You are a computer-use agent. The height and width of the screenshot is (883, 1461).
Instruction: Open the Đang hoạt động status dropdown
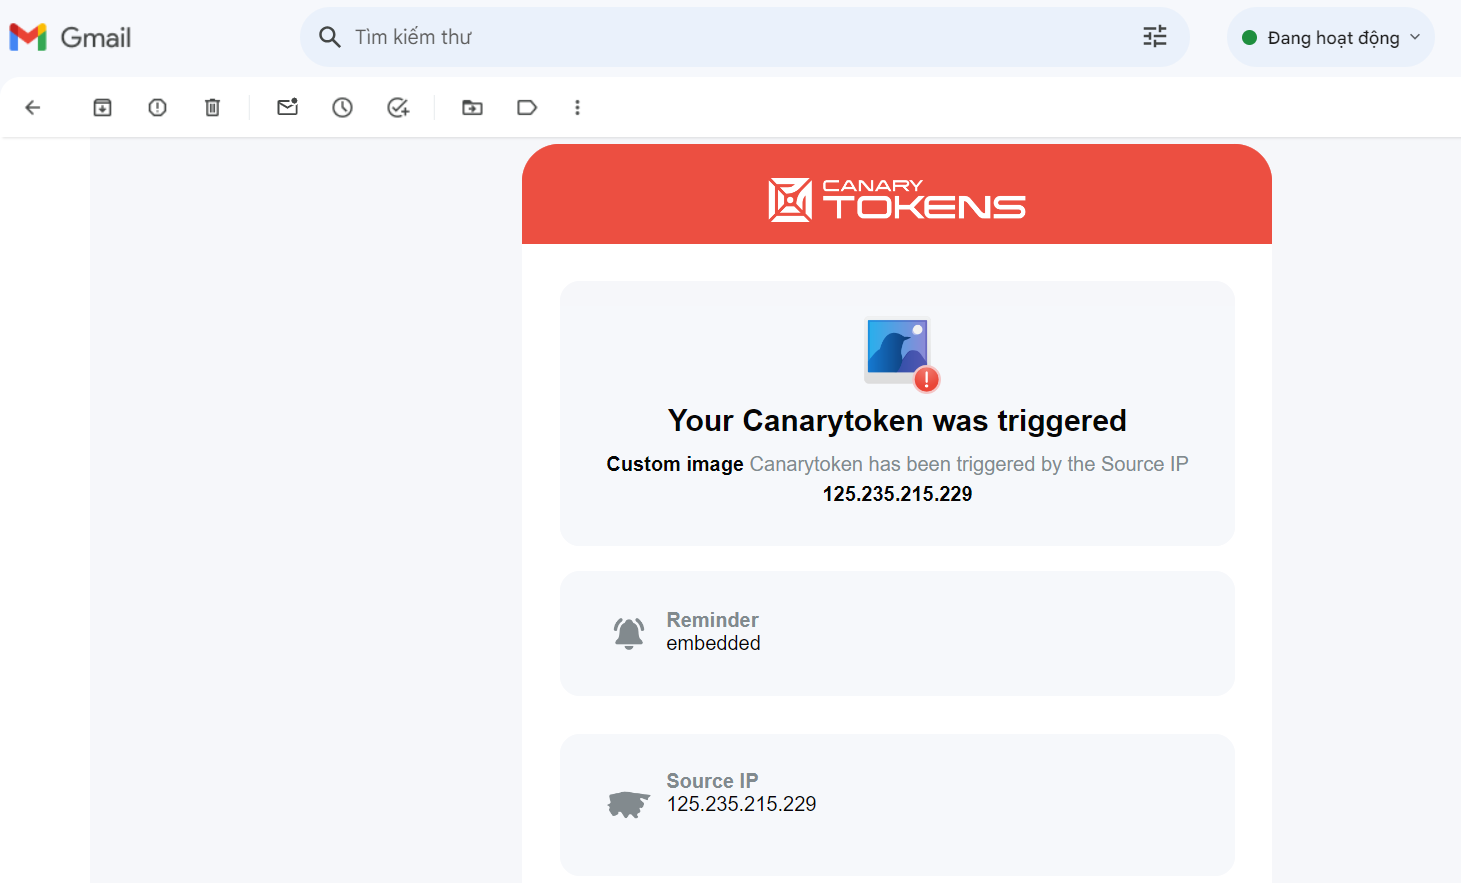pyautogui.click(x=1330, y=37)
